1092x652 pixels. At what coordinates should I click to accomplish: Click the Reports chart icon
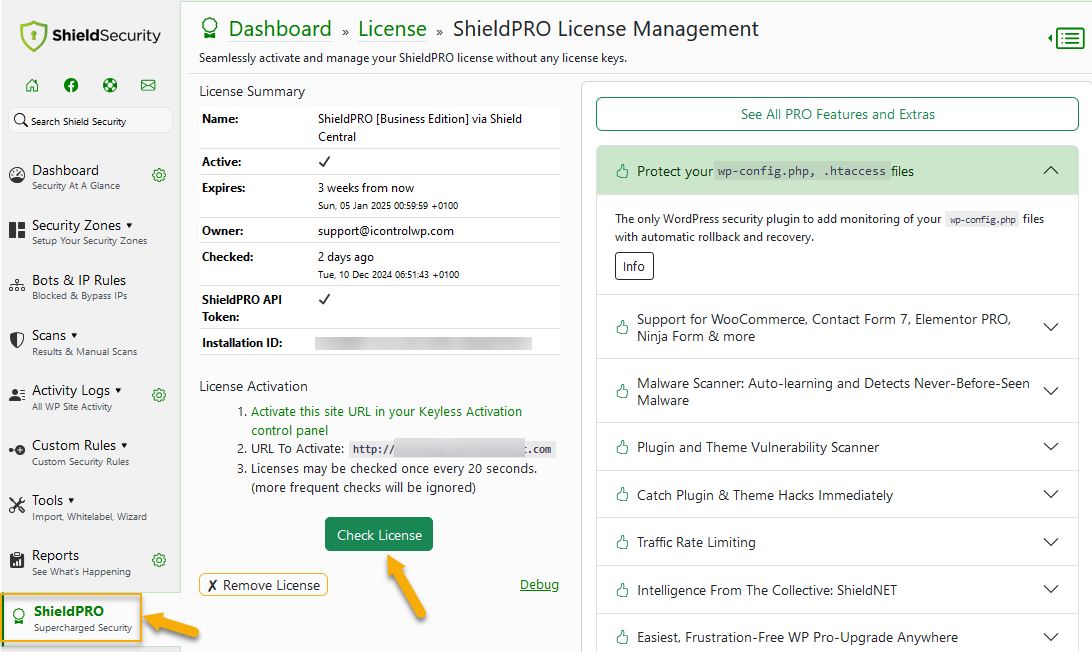coord(17,560)
